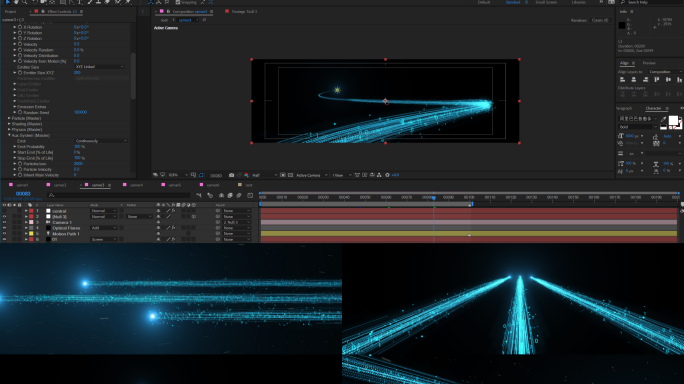Open the control layer blend mode dropdown
This screenshot has height=384, width=684.
point(103,211)
